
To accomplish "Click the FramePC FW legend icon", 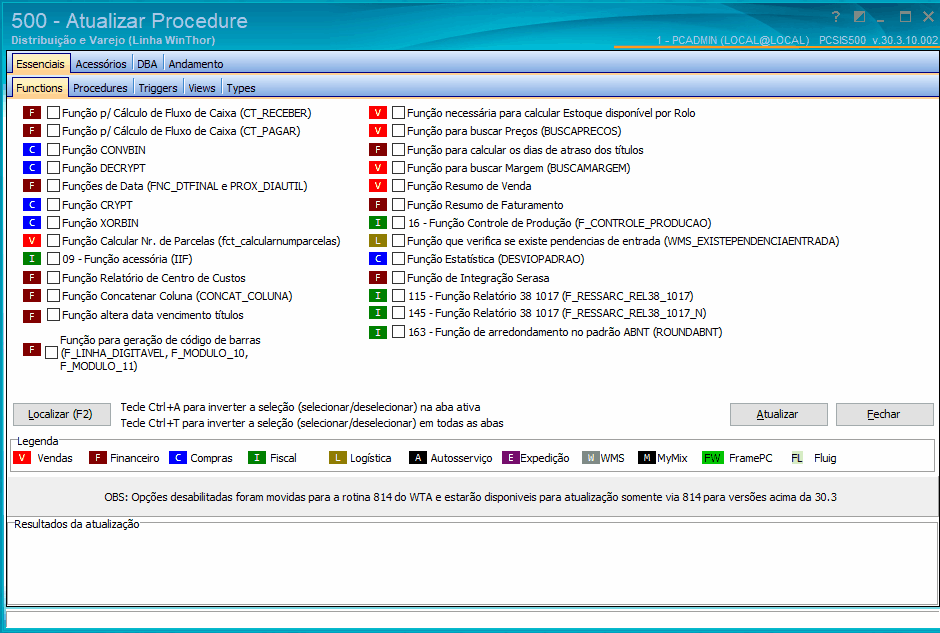I will pos(712,458).
